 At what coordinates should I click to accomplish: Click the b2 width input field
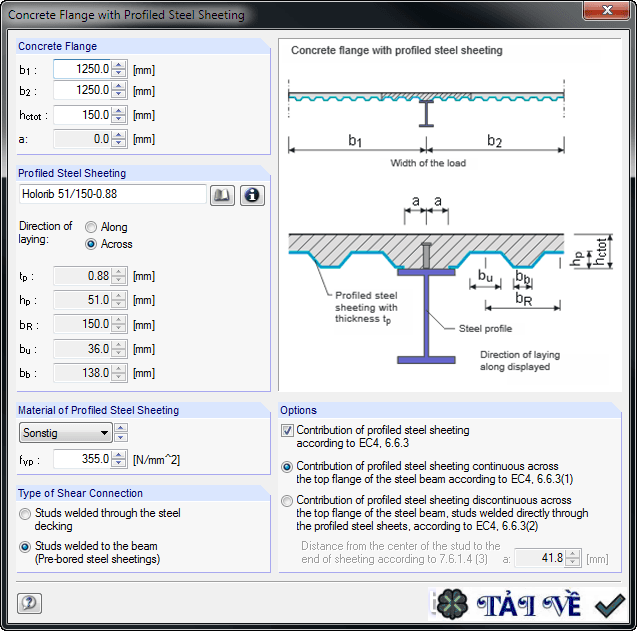pos(82,90)
